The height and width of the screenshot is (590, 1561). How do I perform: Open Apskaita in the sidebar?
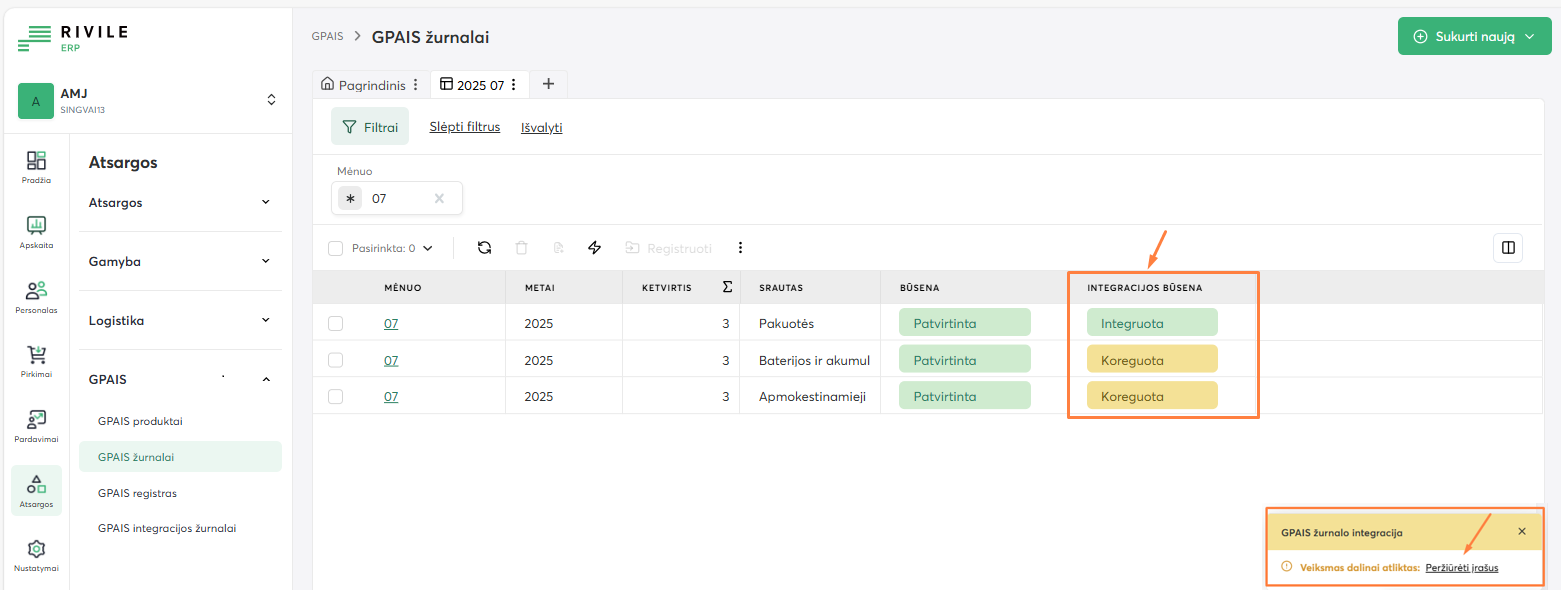coord(36,231)
